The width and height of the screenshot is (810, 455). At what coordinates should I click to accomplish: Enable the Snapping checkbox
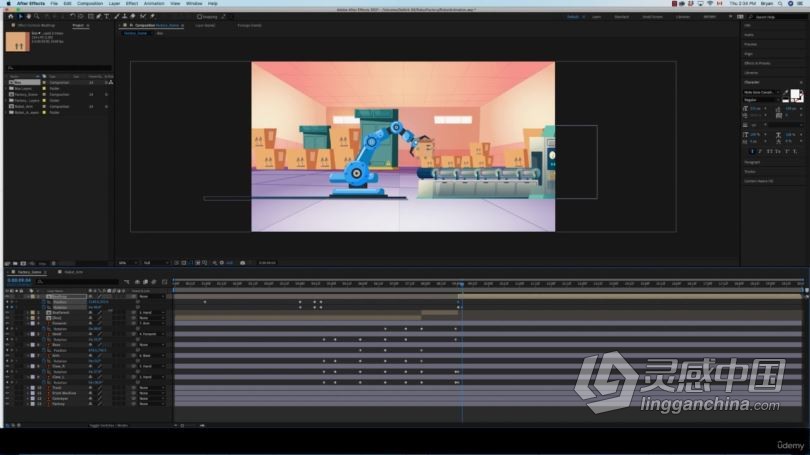click(199, 17)
